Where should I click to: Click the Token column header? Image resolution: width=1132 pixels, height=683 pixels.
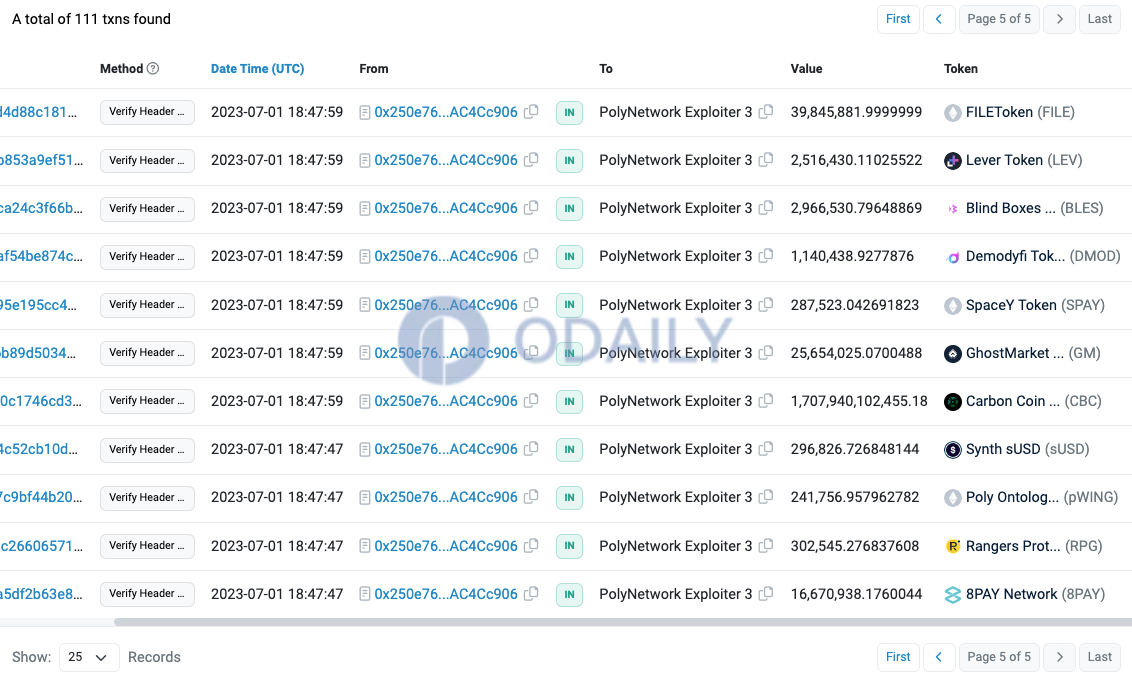[x=960, y=69]
